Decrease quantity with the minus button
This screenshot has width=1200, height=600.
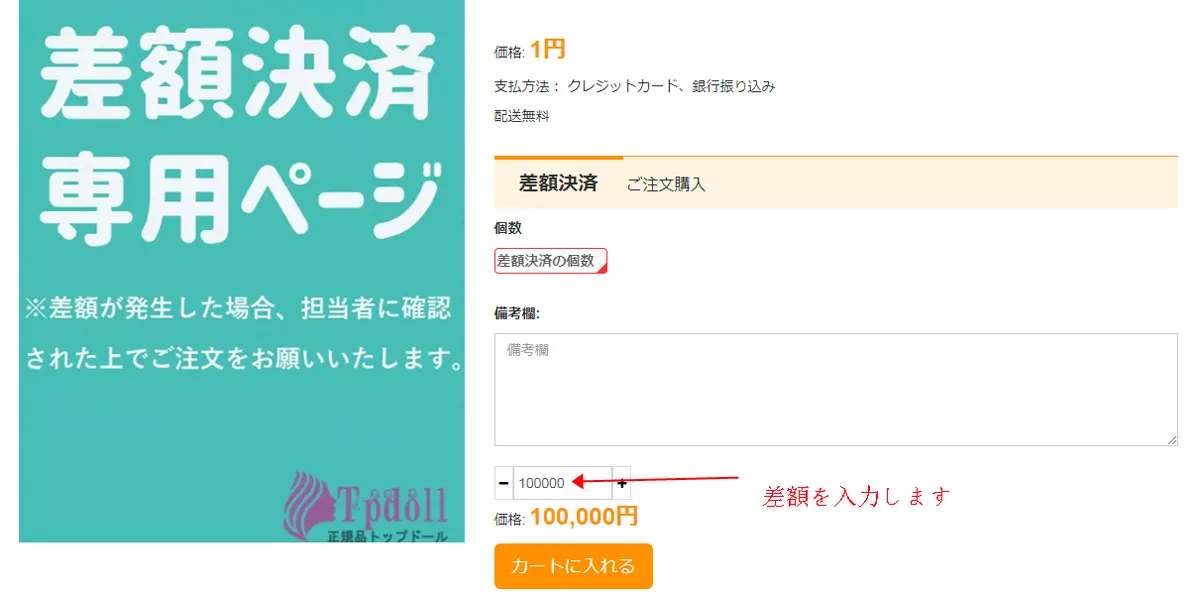pos(503,483)
